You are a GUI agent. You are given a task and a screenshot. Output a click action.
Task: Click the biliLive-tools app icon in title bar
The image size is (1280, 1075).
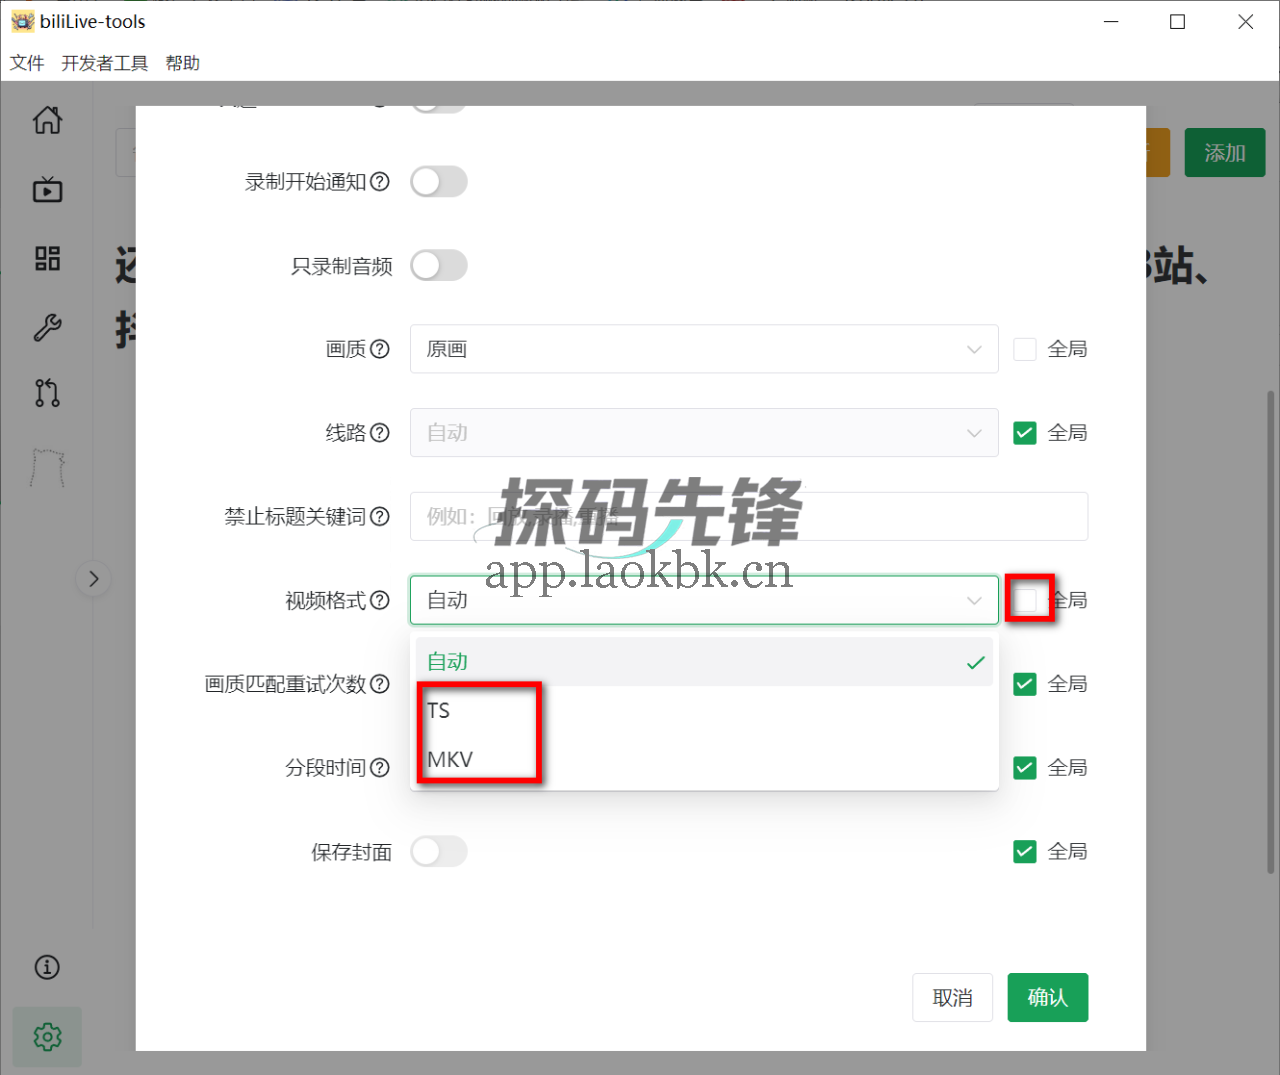pyautogui.click(x=22, y=21)
